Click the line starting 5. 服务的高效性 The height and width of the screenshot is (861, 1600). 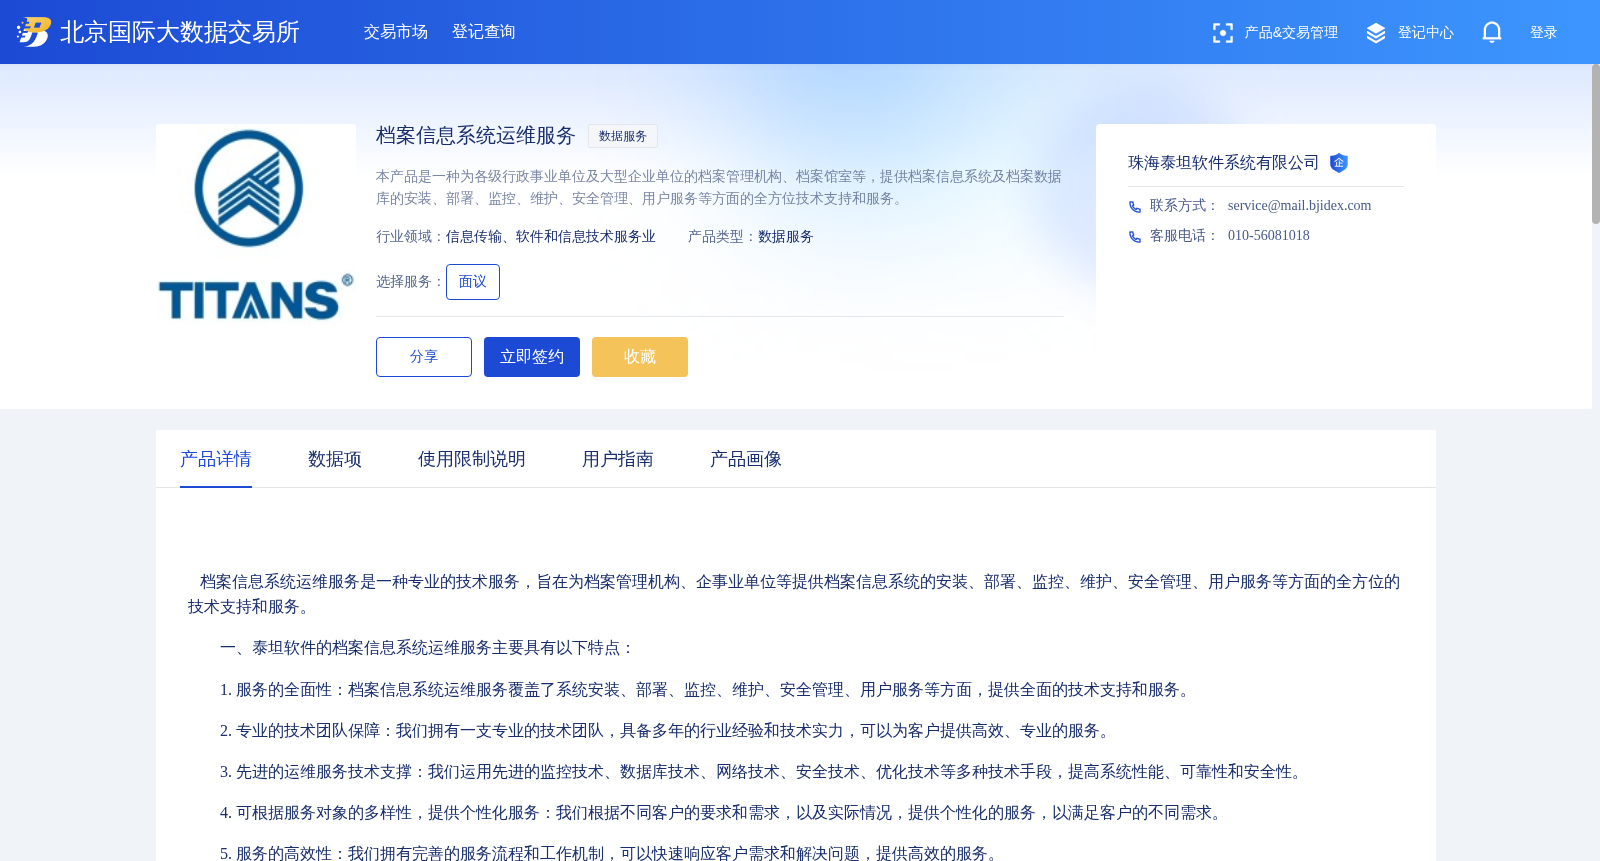[612, 854]
